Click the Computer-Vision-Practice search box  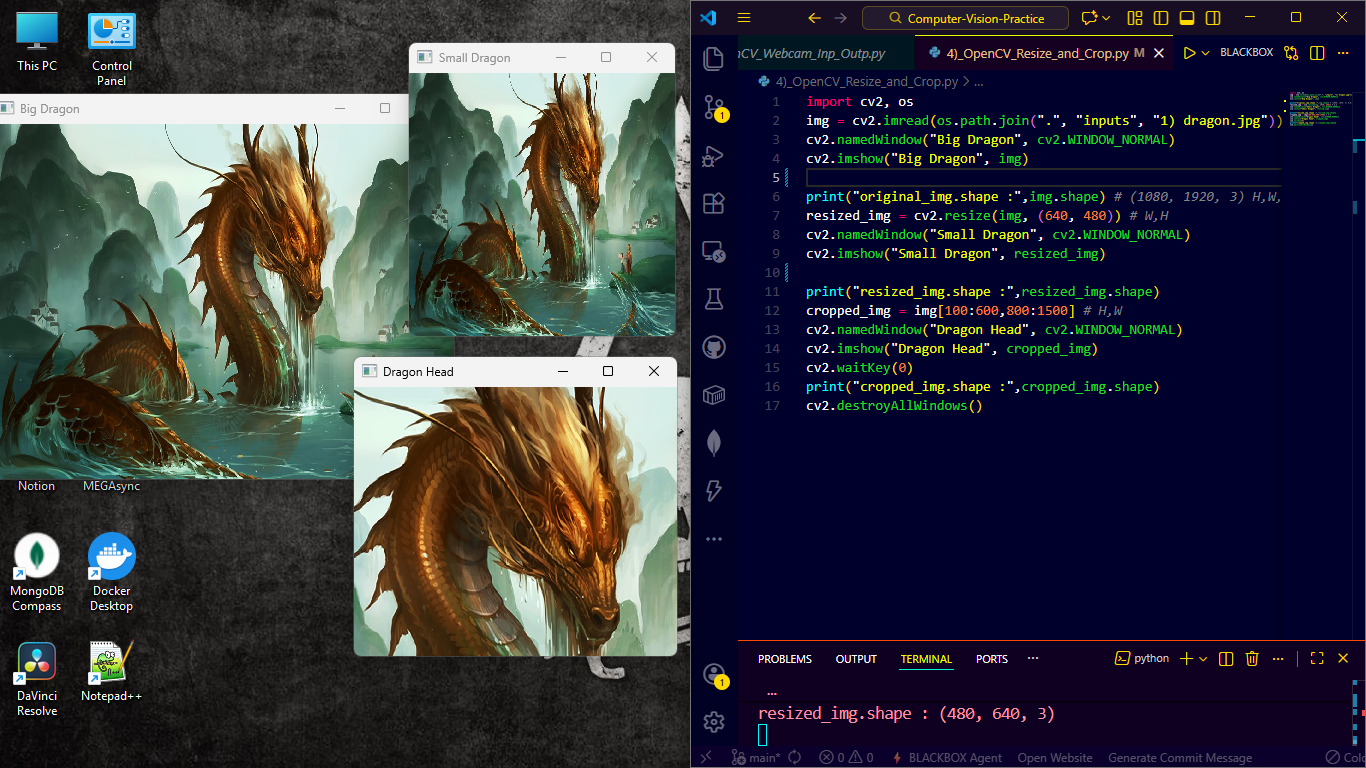coord(965,18)
